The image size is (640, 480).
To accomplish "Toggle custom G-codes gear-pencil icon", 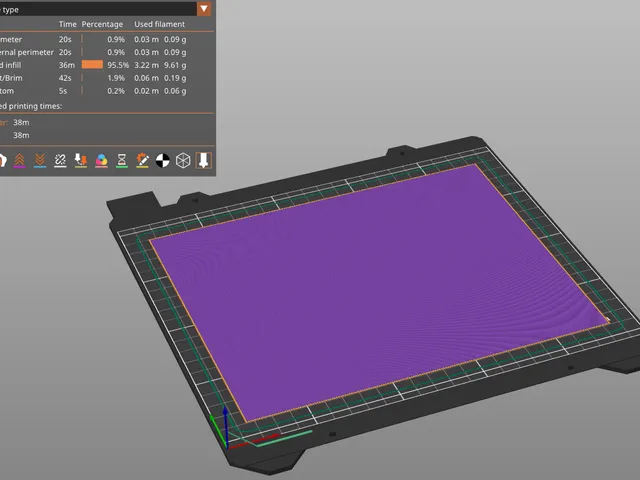I will pyautogui.click(x=142, y=160).
